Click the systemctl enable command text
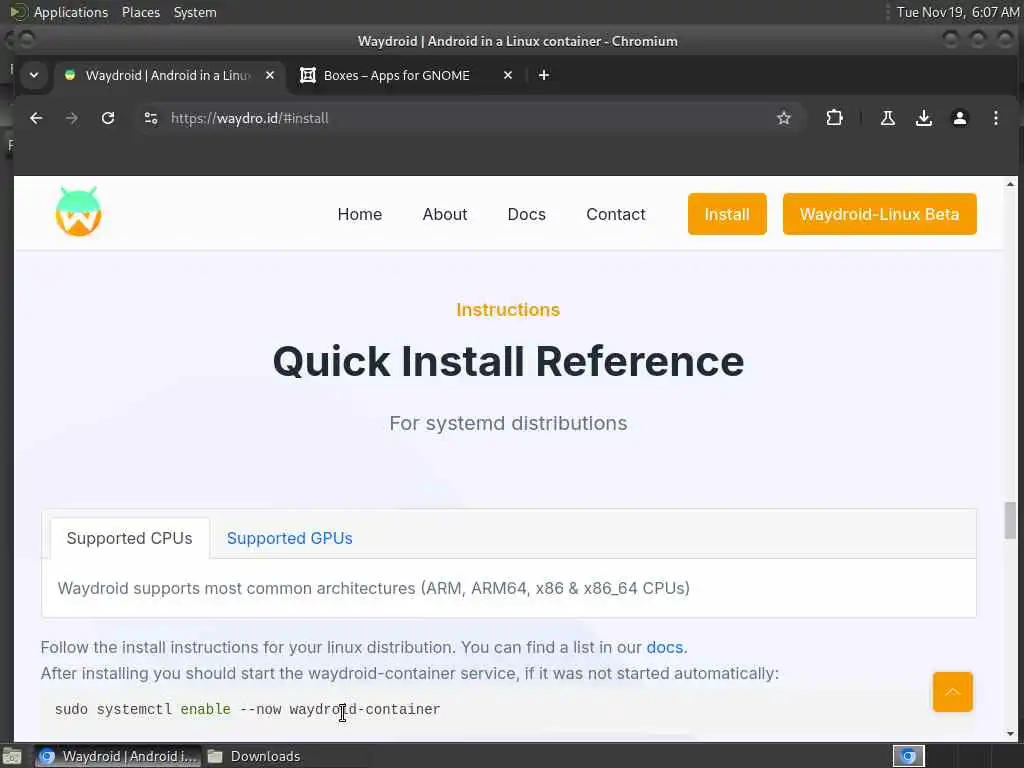The height and width of the screenshot is (768, 1024). (248, 709)
